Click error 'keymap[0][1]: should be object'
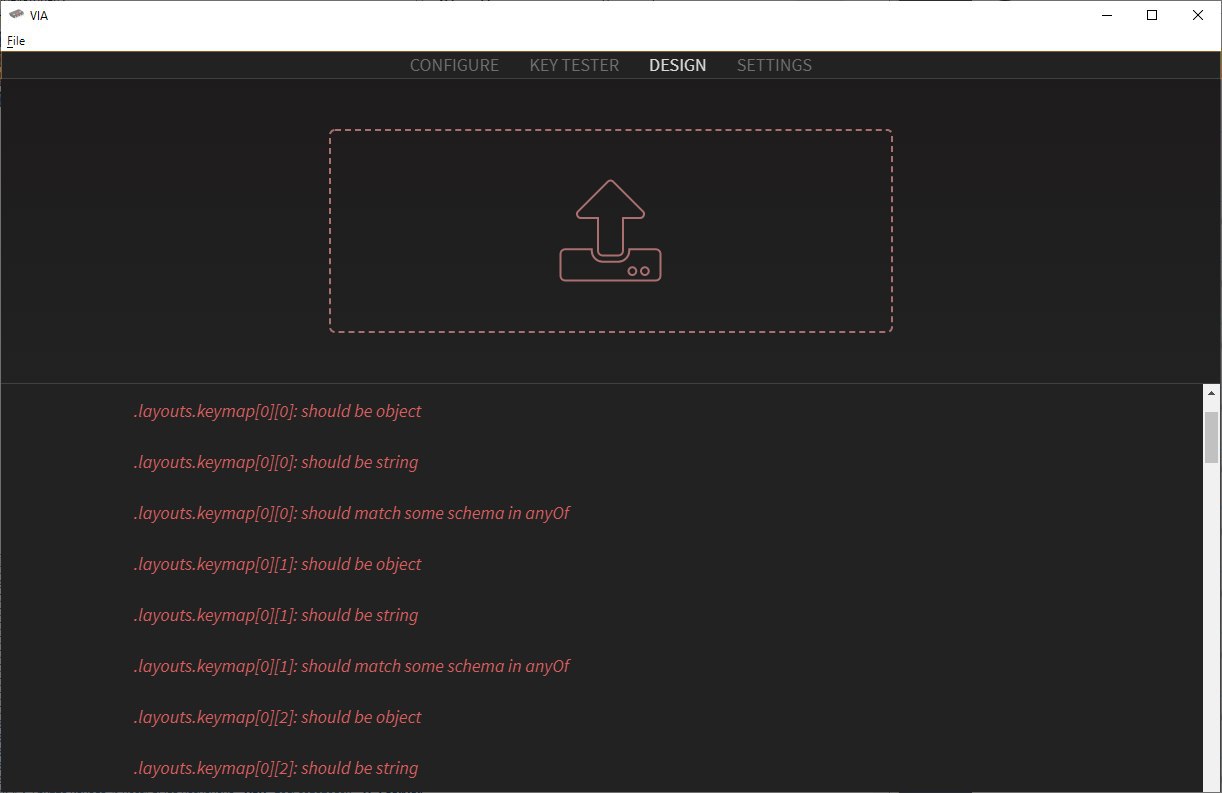 point(277,564)
